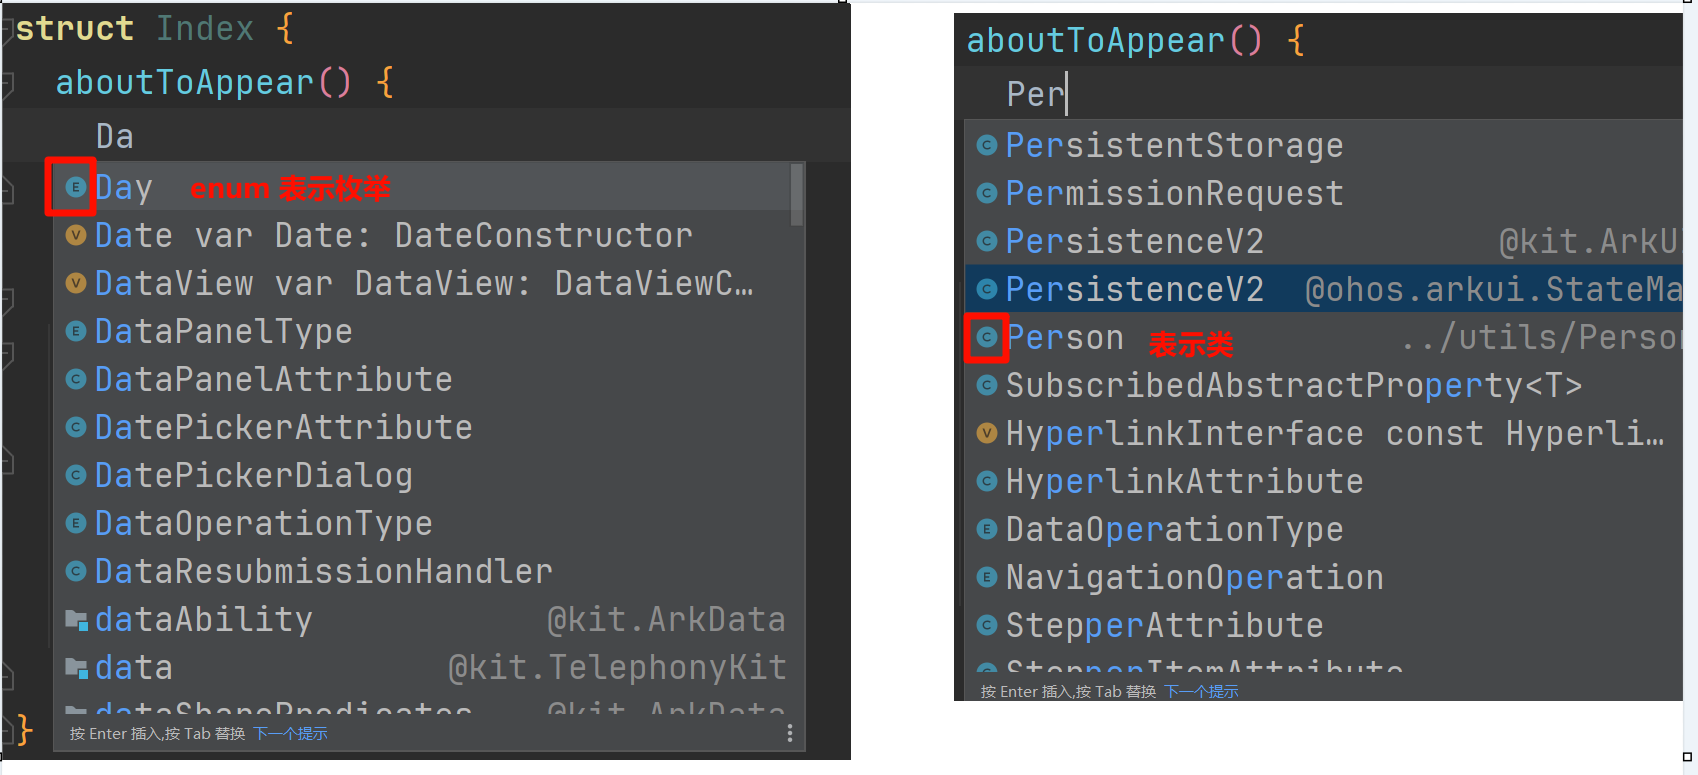The height and width of the screenshot is (775, 1698).
Task: Click the enum icon beside DataPanelType
Action: (75, 331)
